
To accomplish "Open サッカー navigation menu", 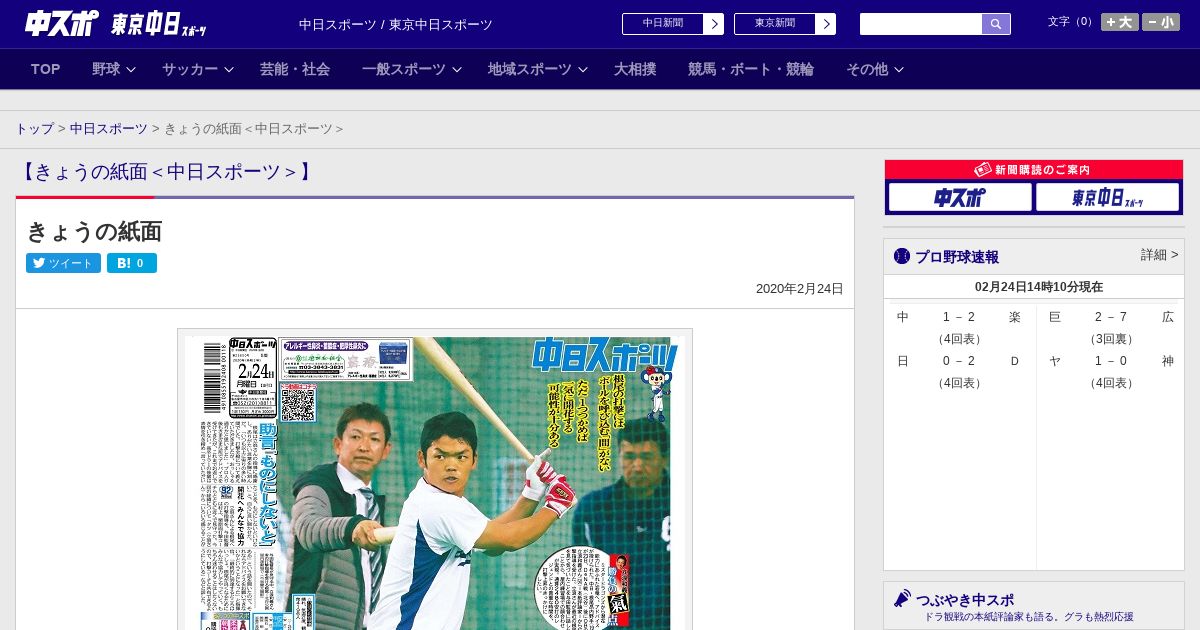I will coord(190,69).
